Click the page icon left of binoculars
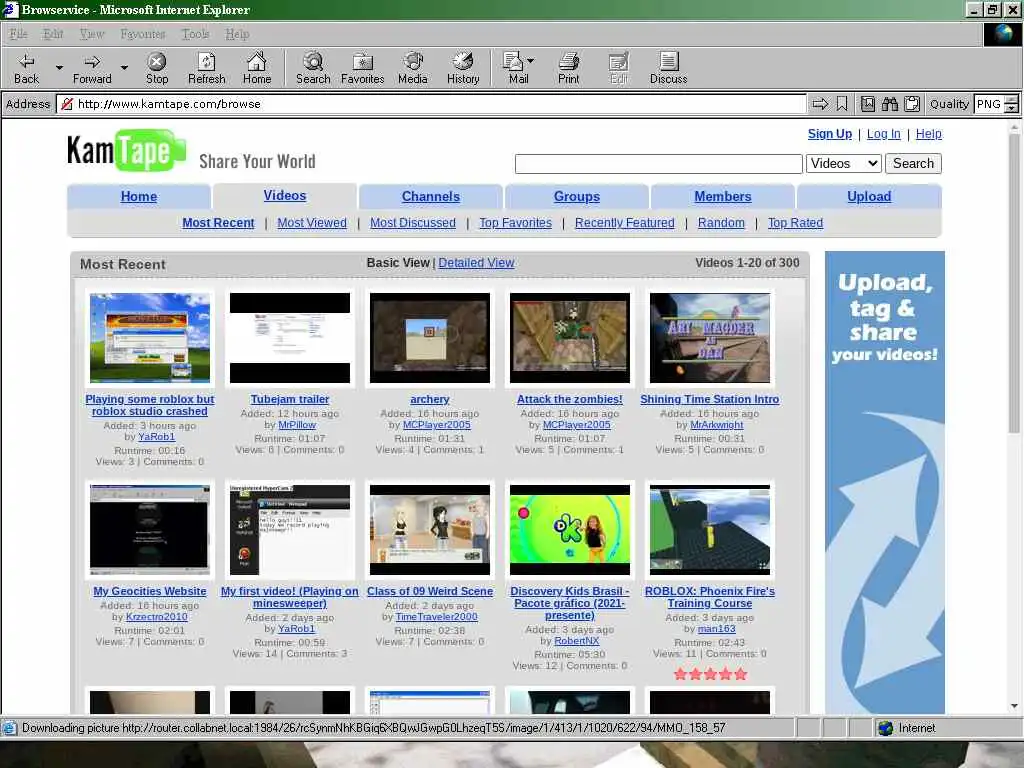The image size is (1024, 768). pyautogui.click(x=867, y=104)
